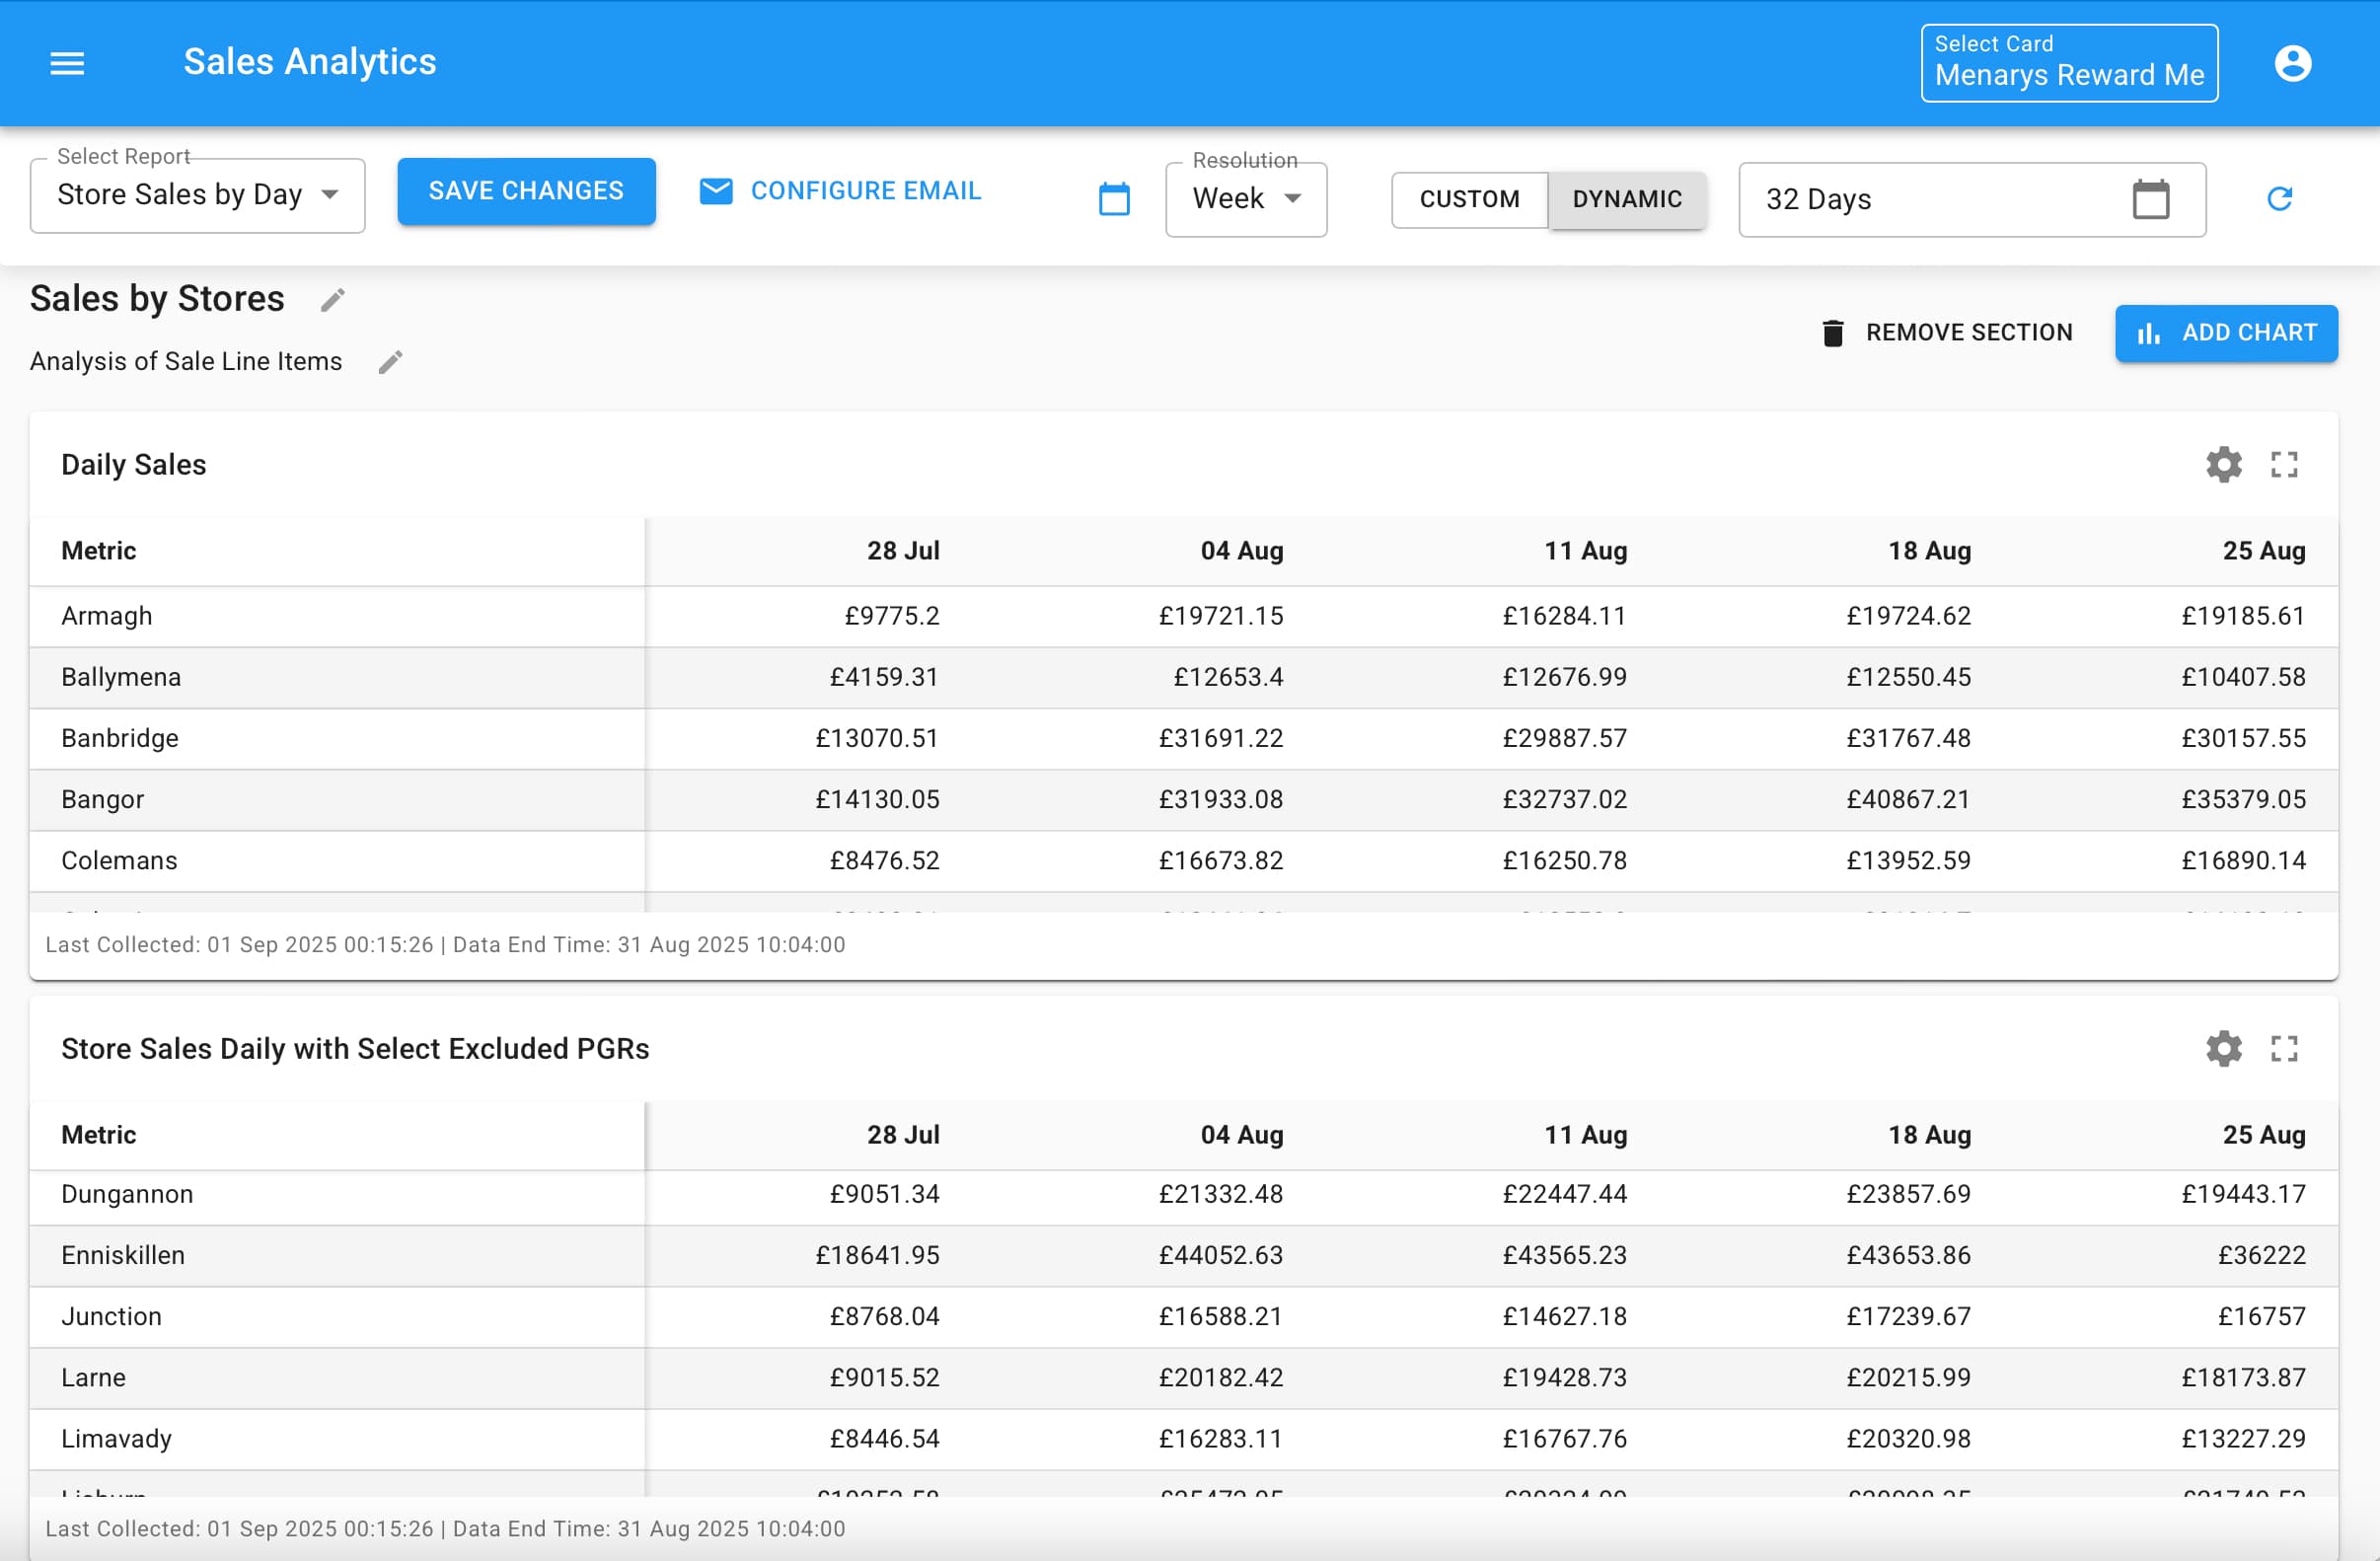Edit the Analysis of Sale Line Items subtitle

(391, 362)
